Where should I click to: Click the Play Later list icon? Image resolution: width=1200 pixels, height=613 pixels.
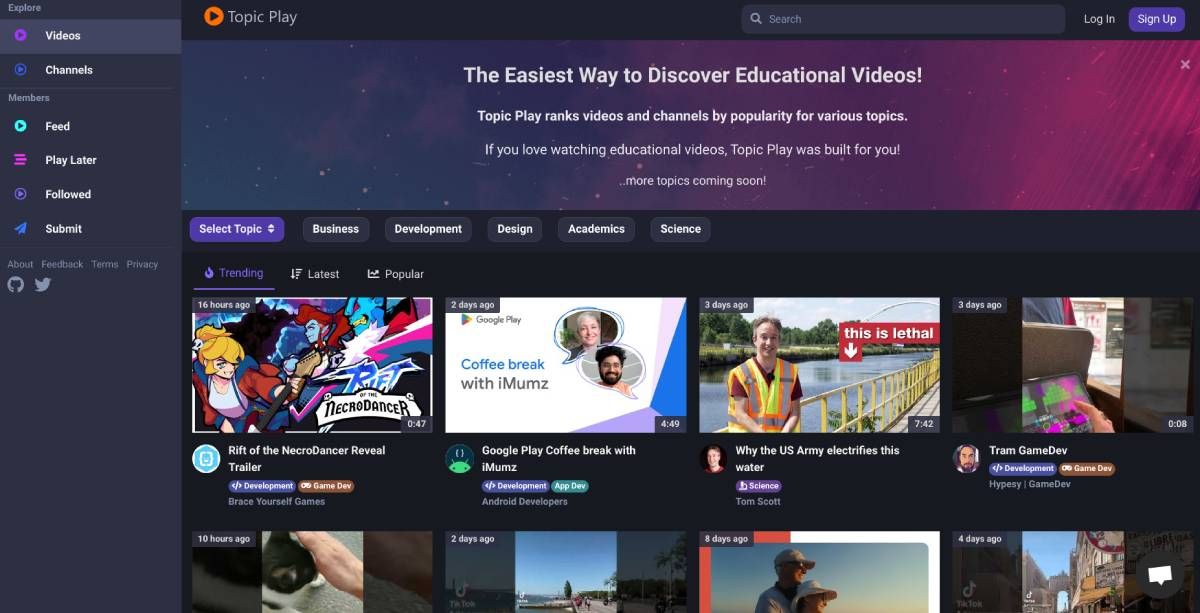20,160
